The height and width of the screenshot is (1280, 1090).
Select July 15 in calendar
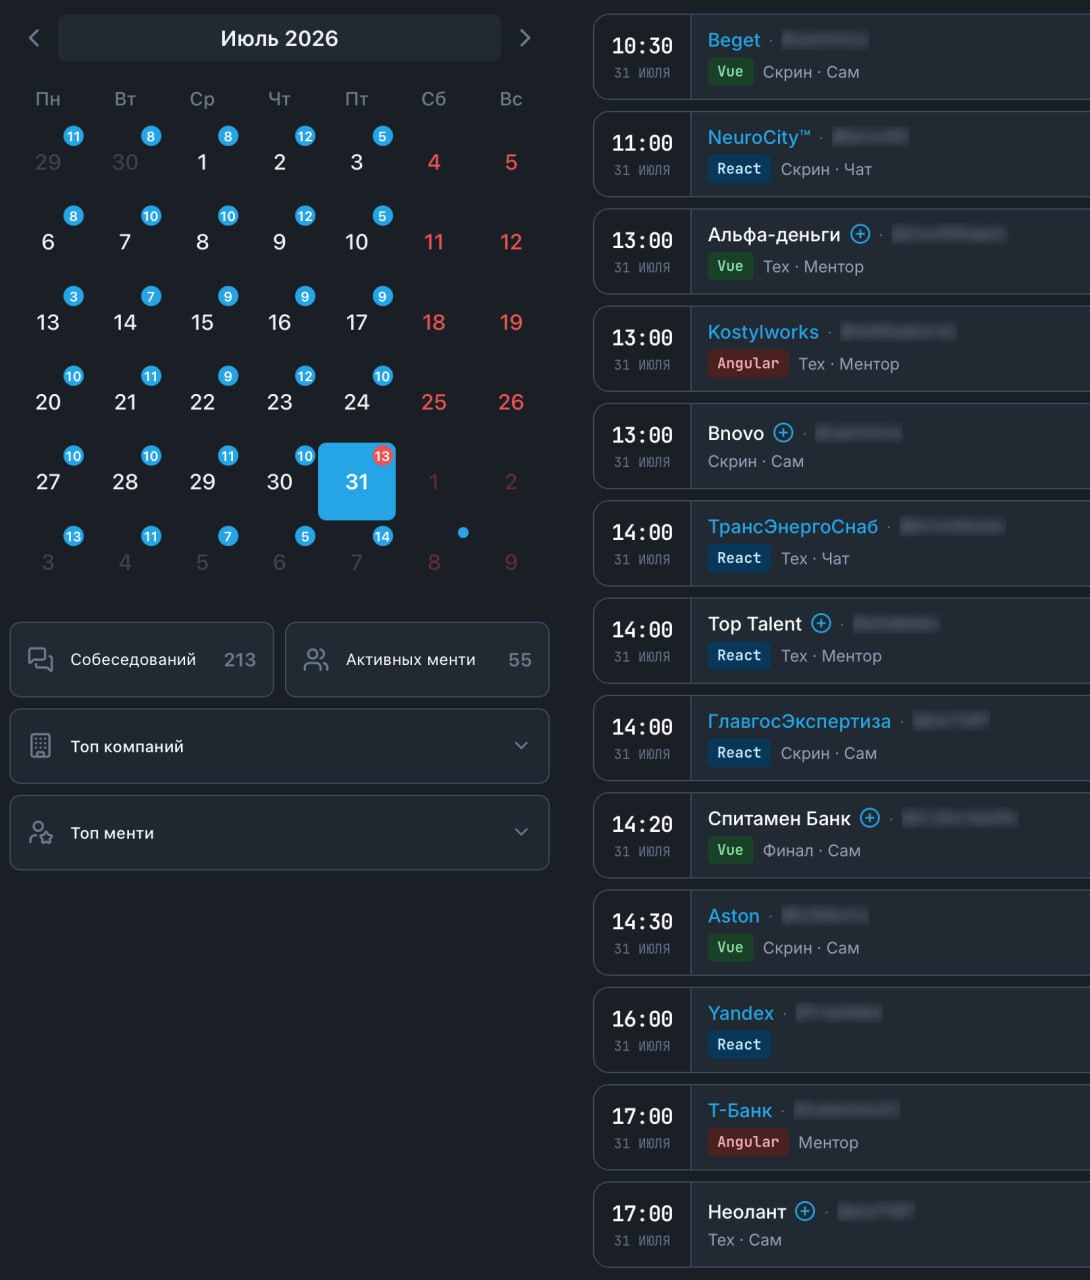pos(202,322)
